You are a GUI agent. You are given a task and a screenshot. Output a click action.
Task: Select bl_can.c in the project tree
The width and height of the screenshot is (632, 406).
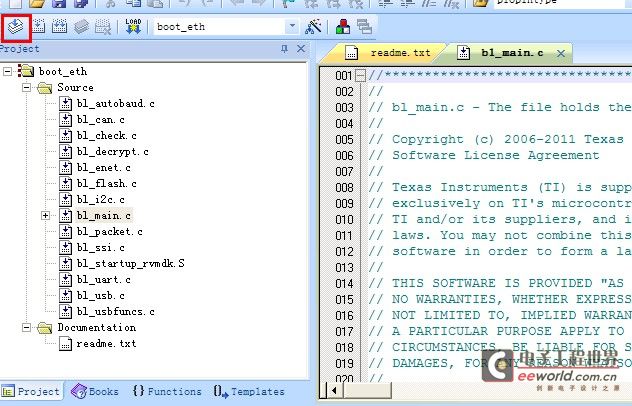pyautogui.click(x=100, y=120)
